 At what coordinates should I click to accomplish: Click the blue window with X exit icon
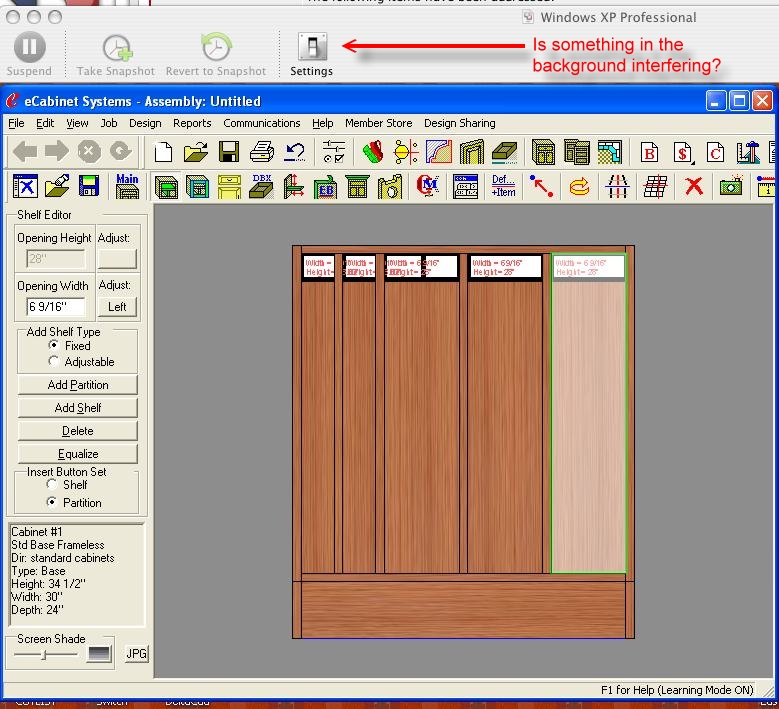pyautogui.click(x=25, y=187)
